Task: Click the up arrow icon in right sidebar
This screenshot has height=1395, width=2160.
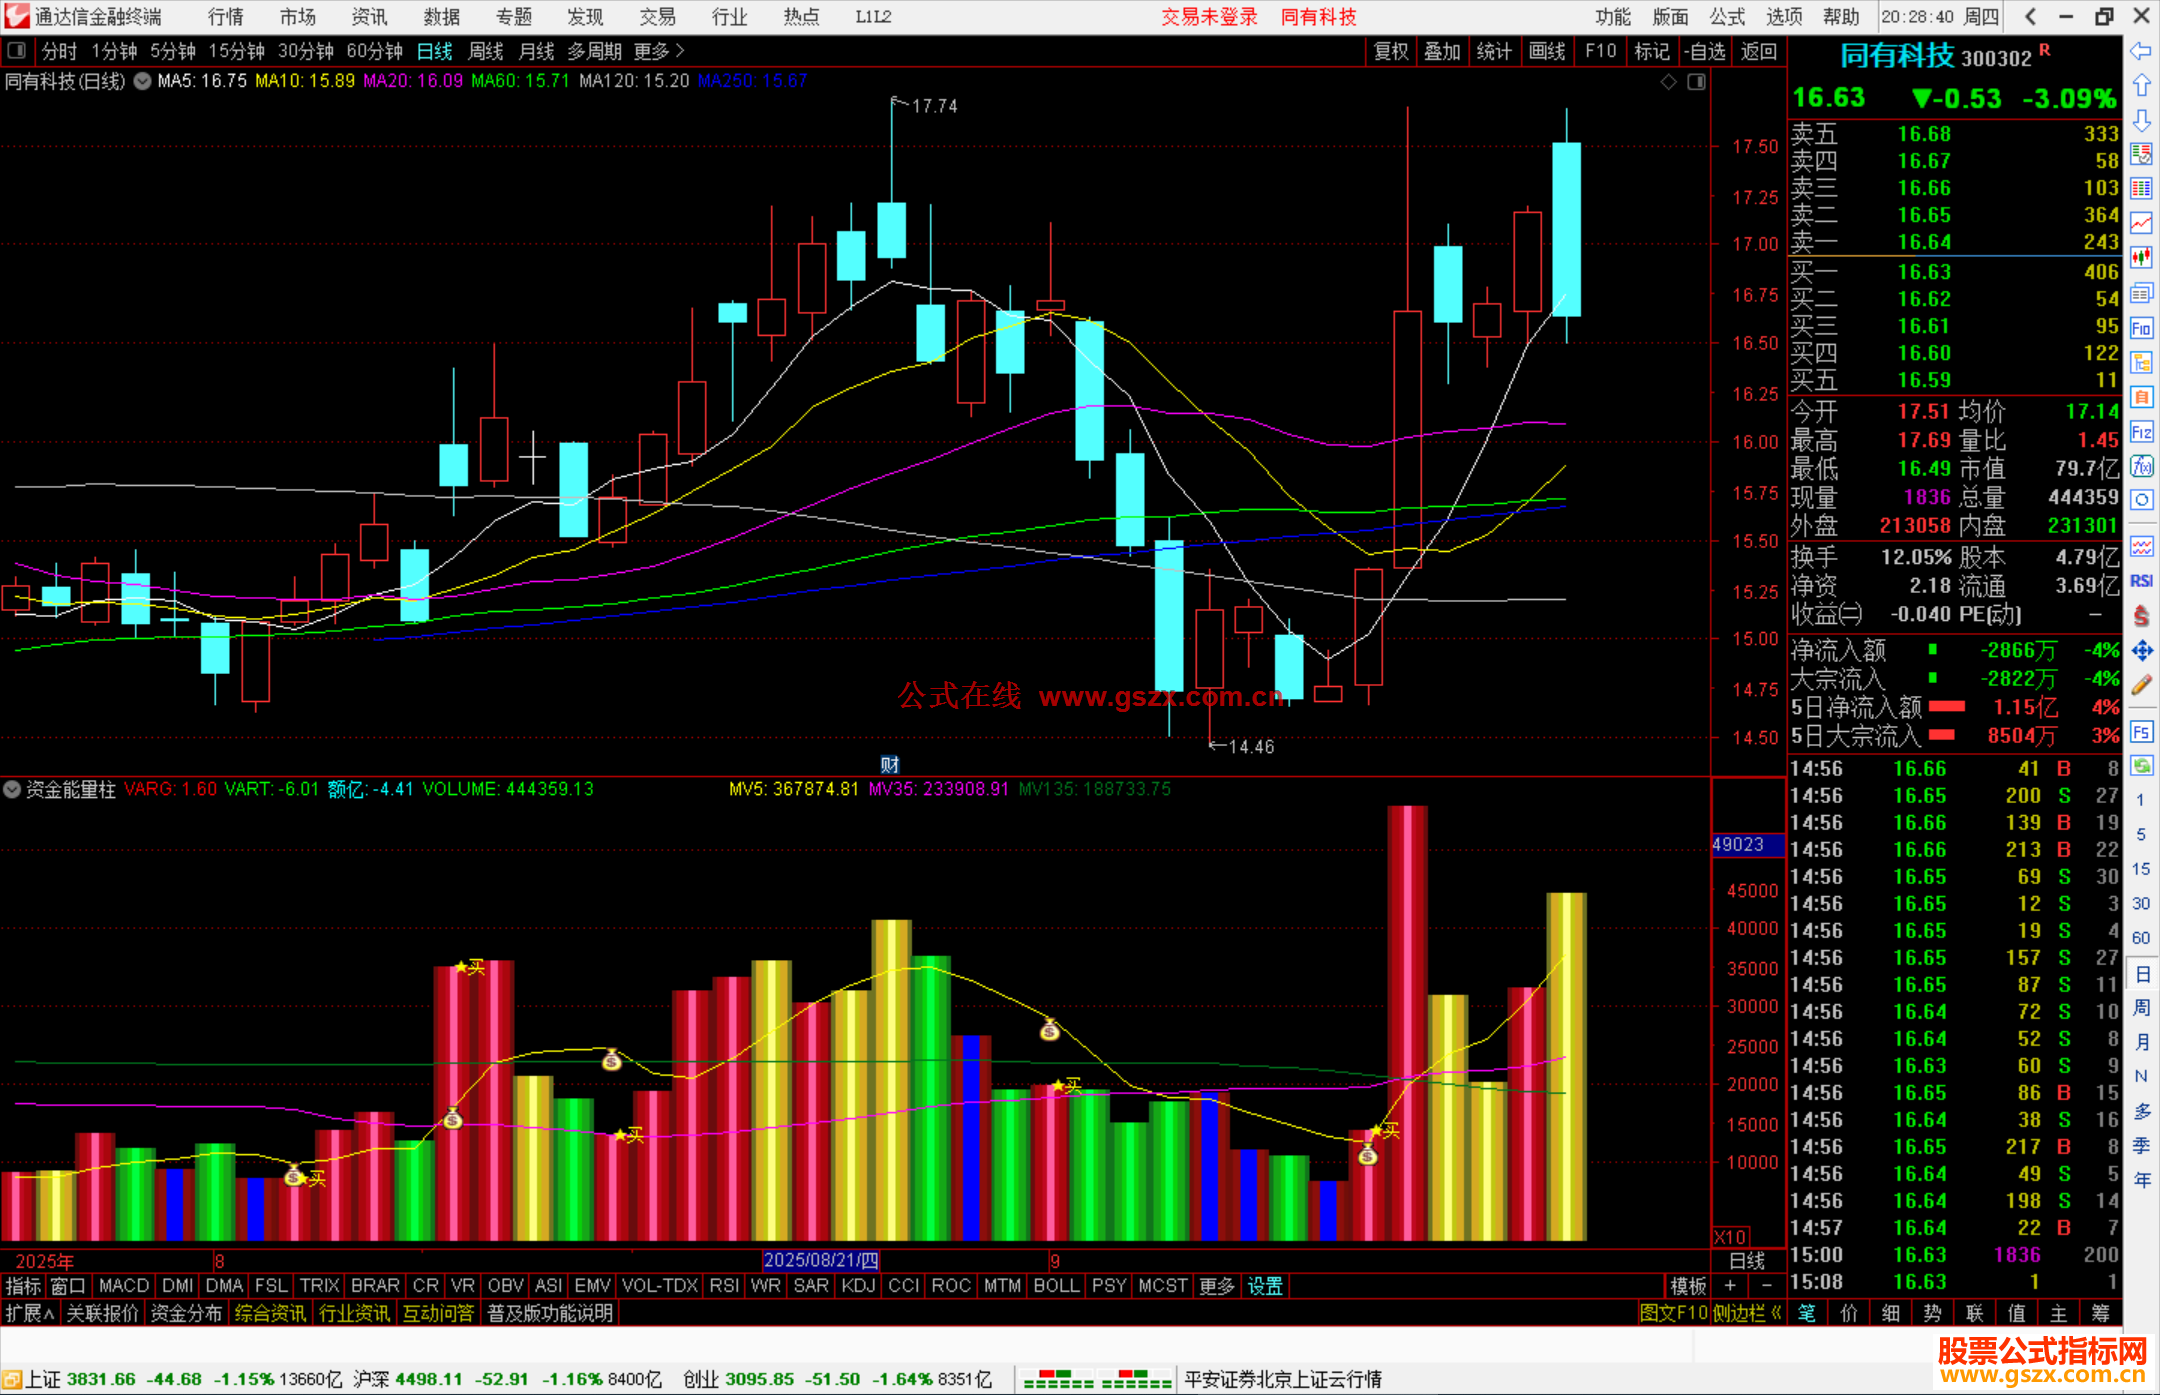Action: 2141,86
